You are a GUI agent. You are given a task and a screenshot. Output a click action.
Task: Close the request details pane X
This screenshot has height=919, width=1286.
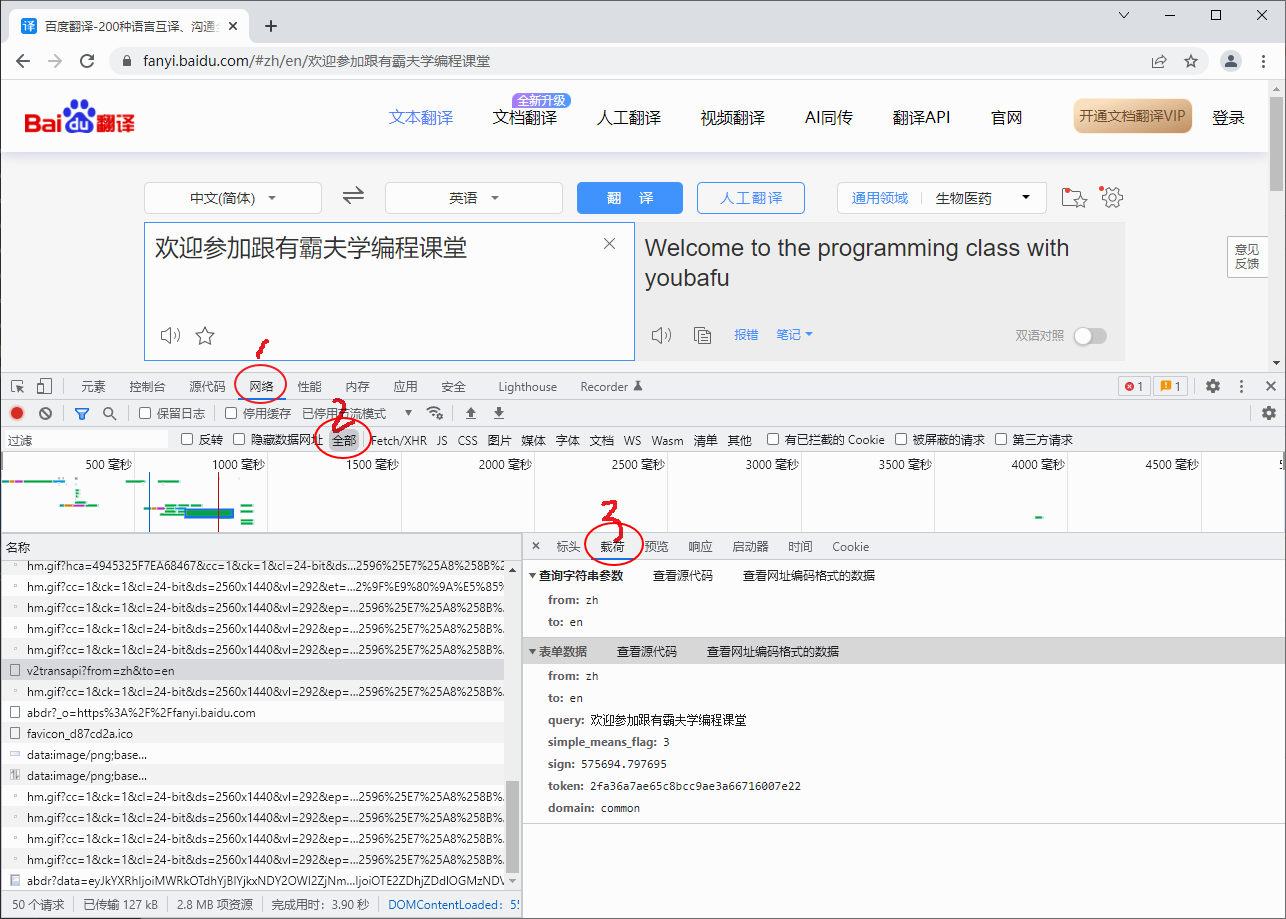point(536,546)
